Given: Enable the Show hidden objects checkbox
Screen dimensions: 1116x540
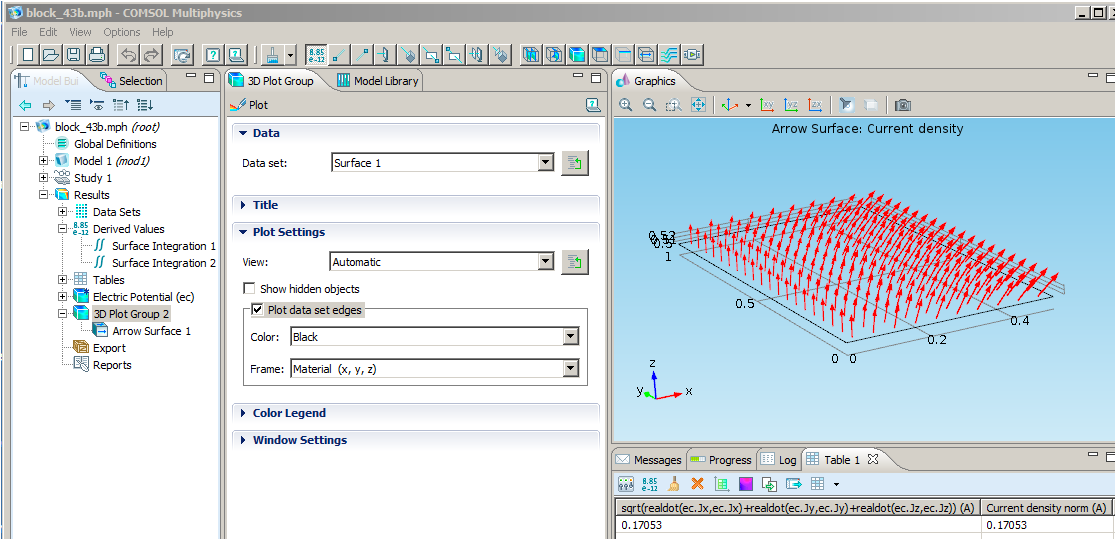Looking at the screenshot, I should [x=250, y=289].
